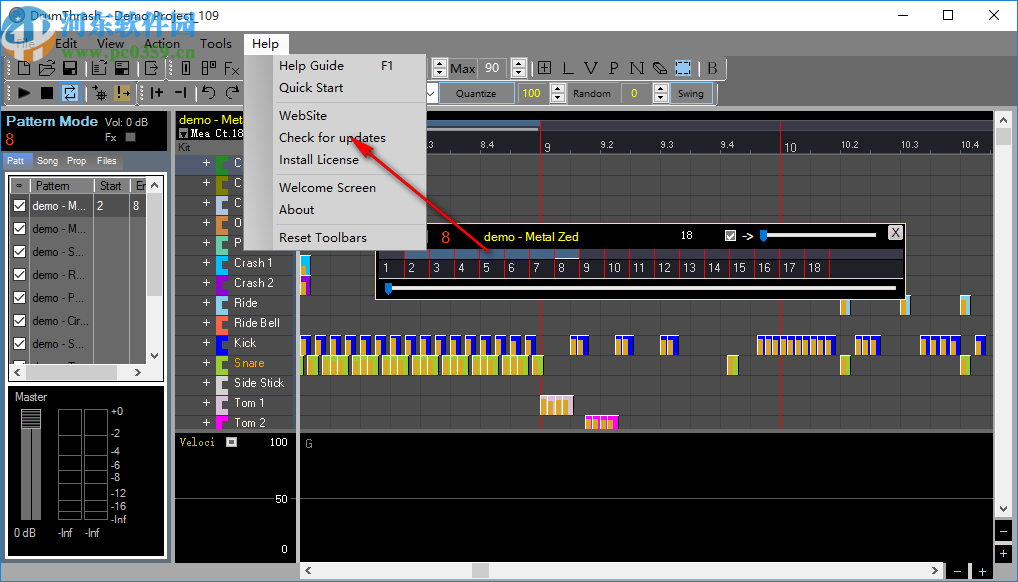Image resolution: width=1018 pixels, height=582 pixels.
Task: Select the Eraser tool icon
Action: pos(659,68)
